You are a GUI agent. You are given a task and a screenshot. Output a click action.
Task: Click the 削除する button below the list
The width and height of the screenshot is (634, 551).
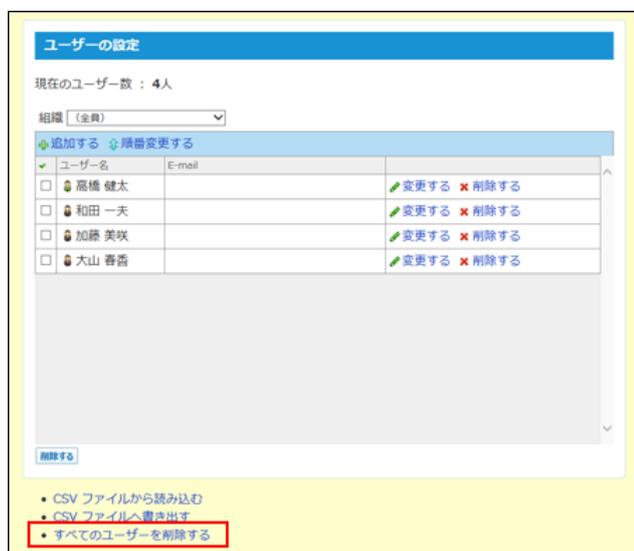57,456
